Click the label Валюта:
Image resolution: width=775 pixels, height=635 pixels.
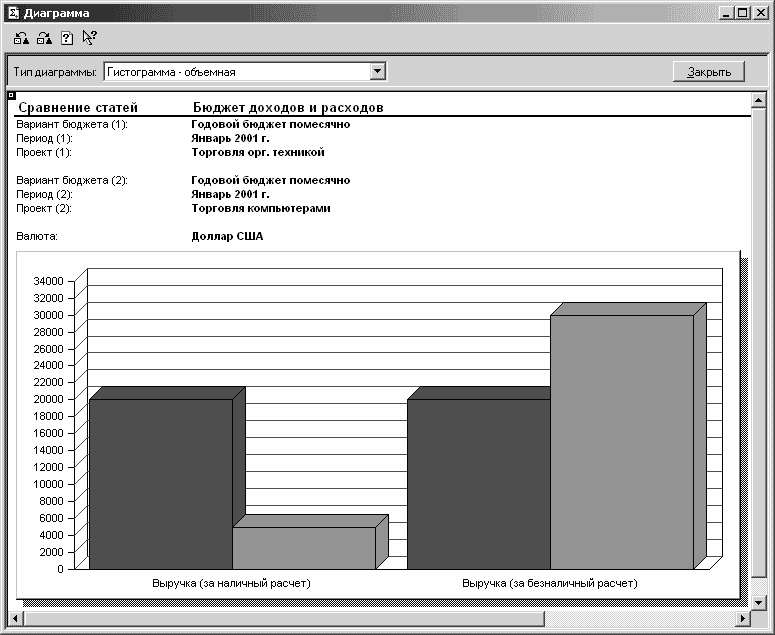point(37,236)
